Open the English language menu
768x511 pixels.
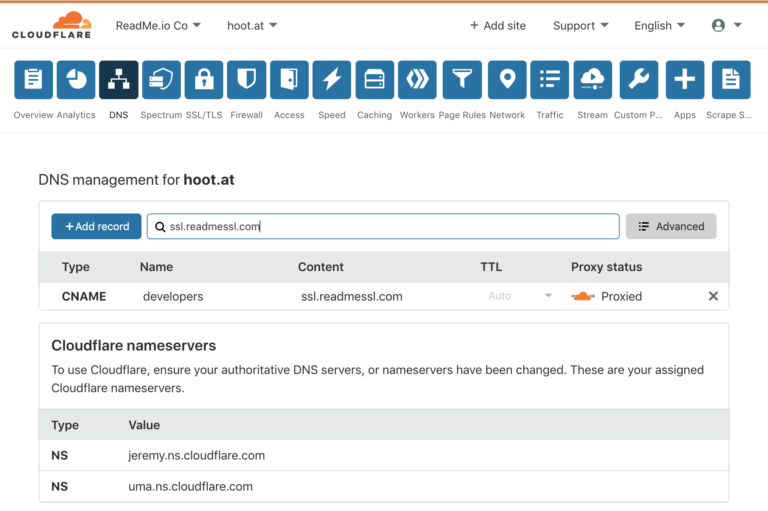pyautogui.click(x=659, y=25)
